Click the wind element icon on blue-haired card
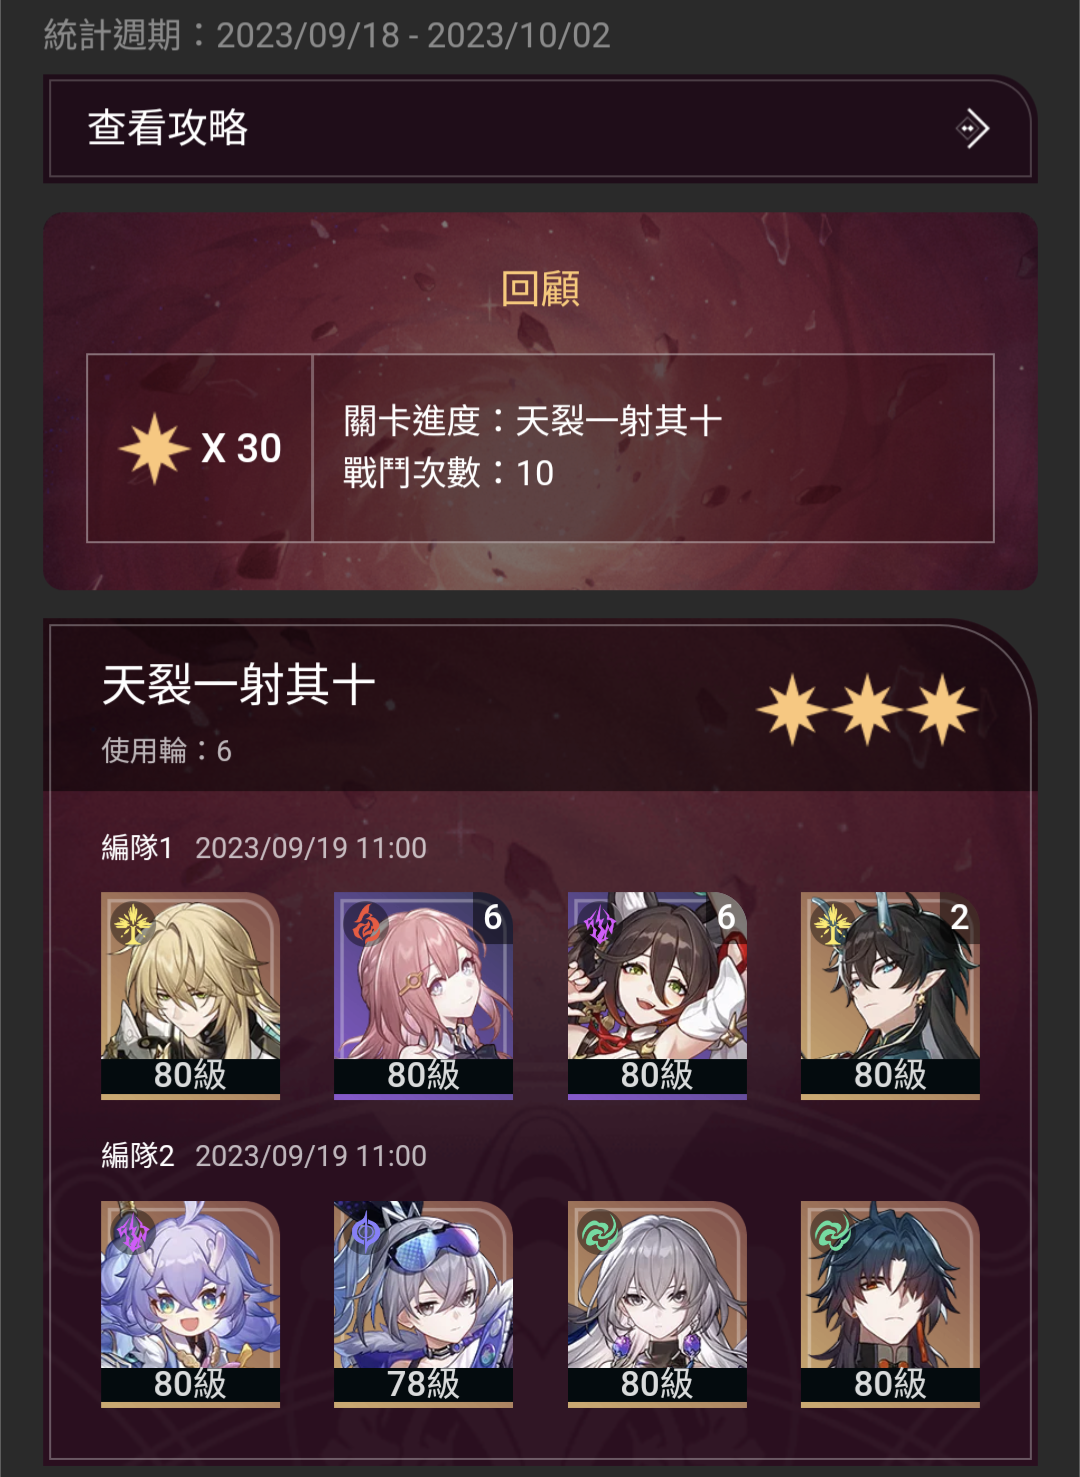The image size is (1080, 1477). (x=832, y=1232)
